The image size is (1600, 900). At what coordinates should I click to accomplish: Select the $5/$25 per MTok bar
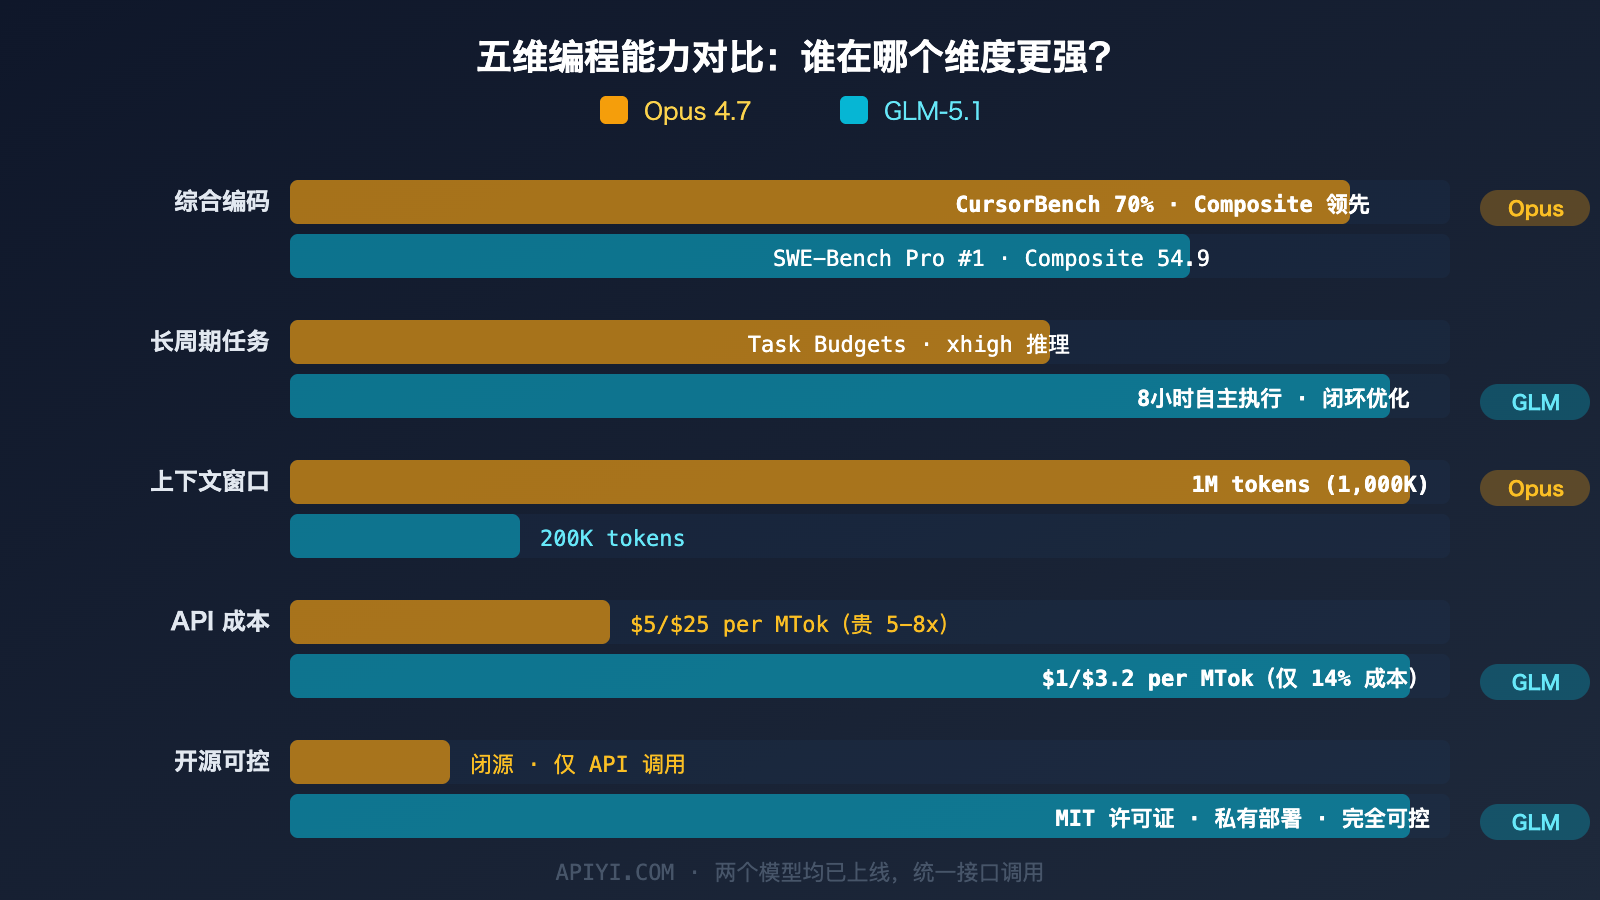click(449, 622)
